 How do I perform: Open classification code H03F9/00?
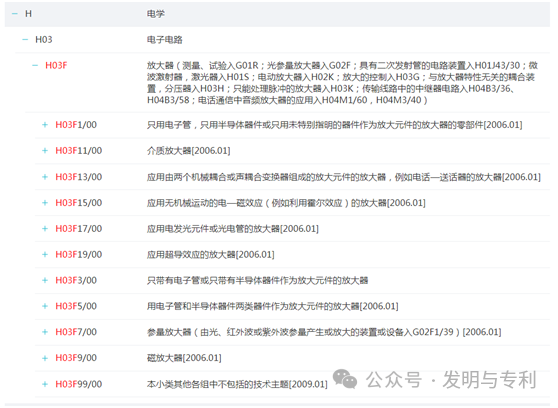tap(76, 358)
